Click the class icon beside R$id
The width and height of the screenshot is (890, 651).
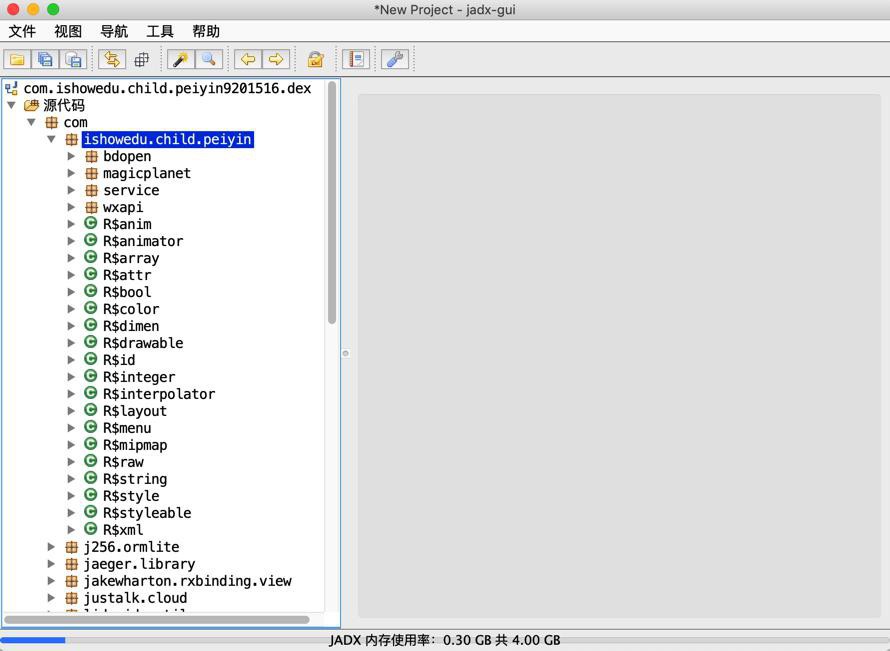click(91, 359)
